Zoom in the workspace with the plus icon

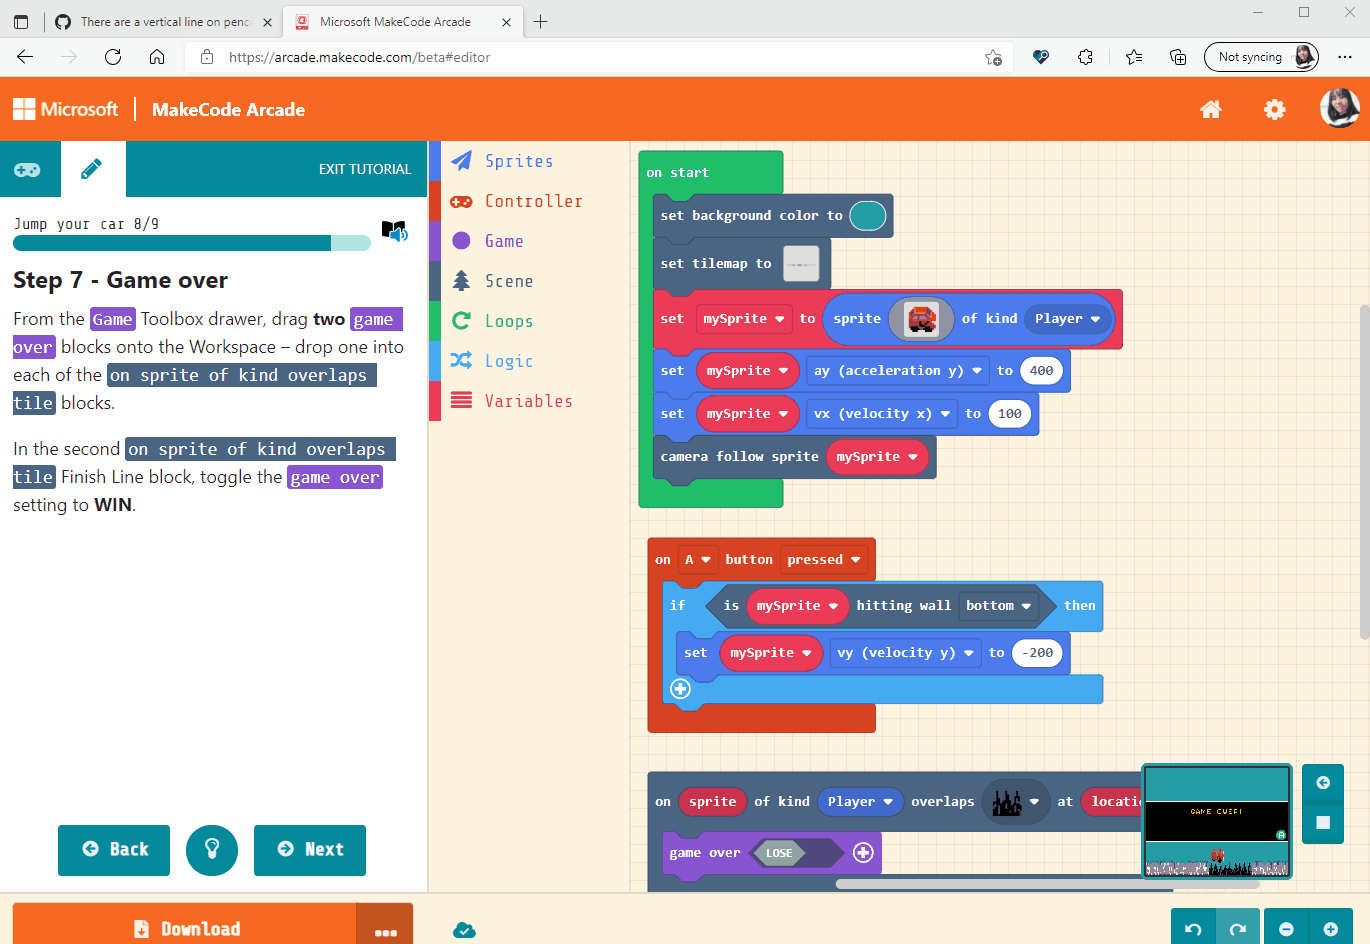pos(1331,928)
